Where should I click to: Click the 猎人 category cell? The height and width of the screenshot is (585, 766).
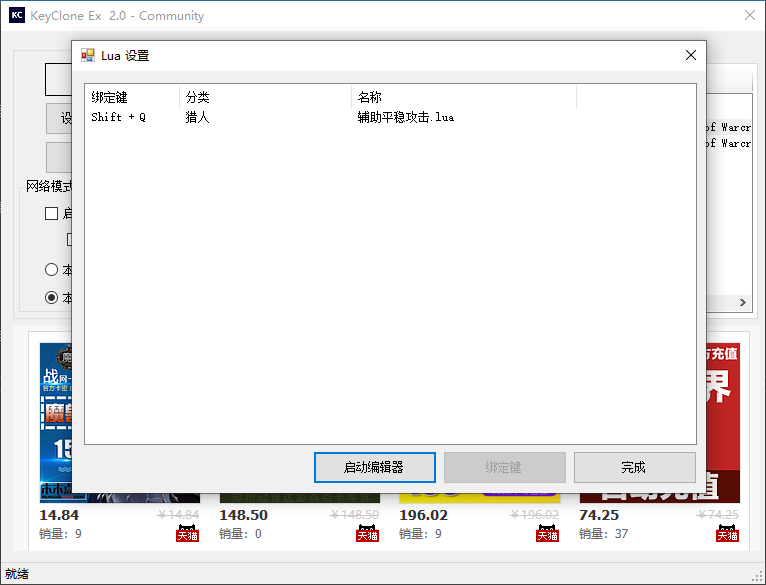click(197, 117)
